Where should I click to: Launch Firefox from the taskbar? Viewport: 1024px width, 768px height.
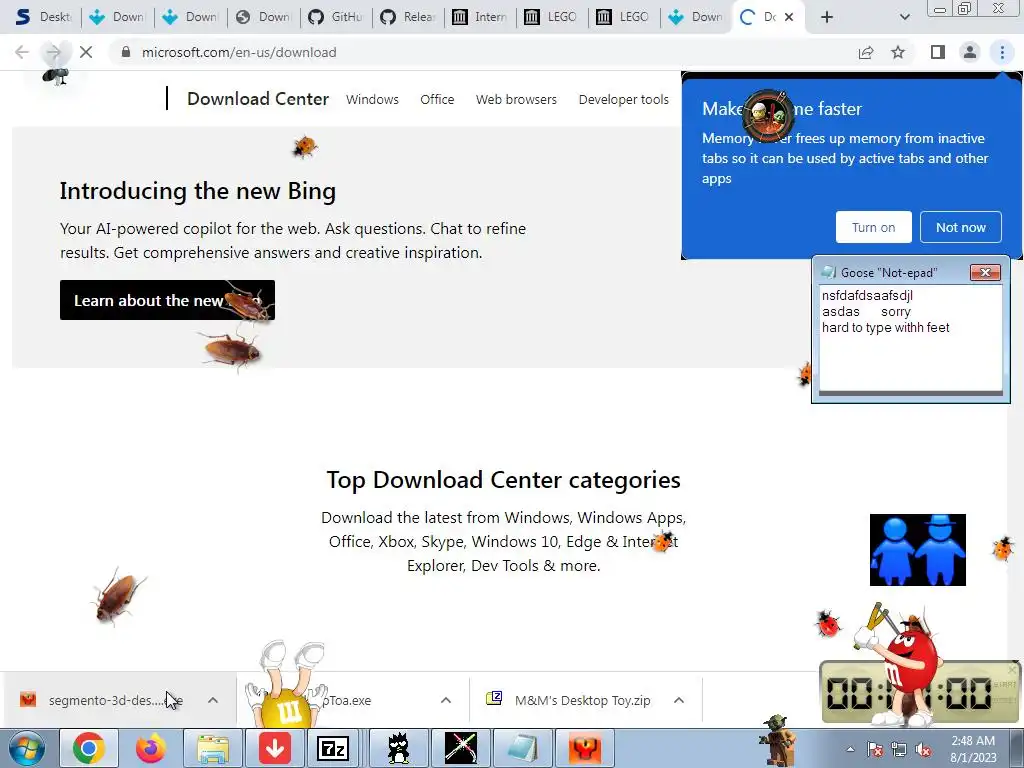(150, 748)
